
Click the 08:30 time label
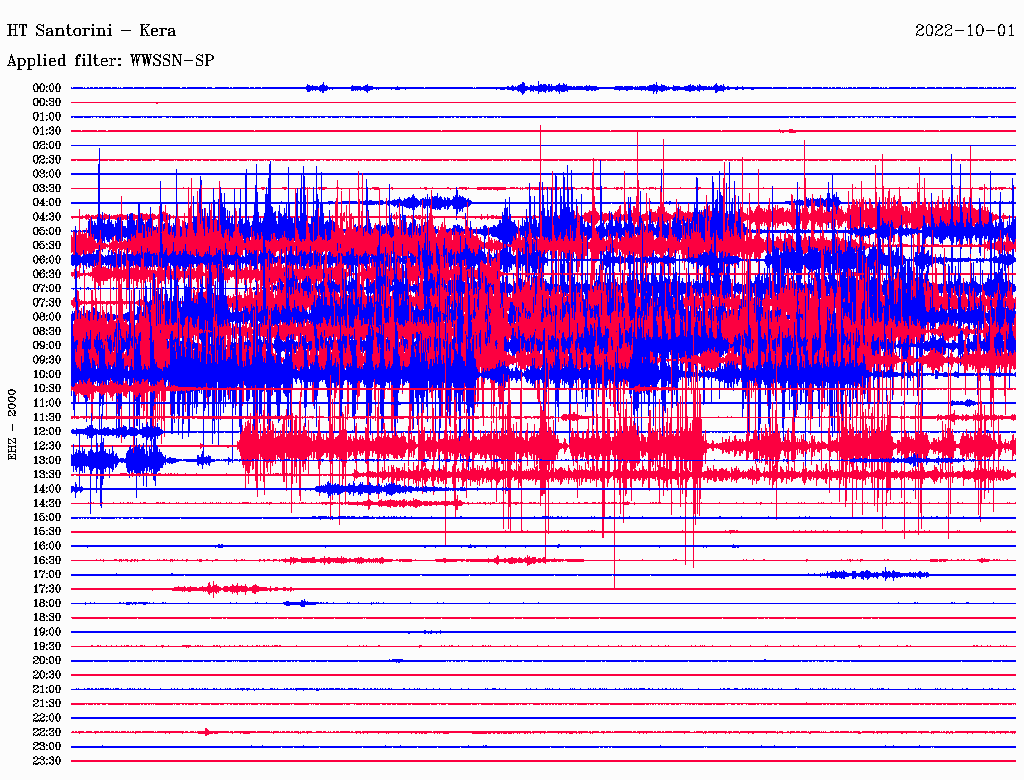pyautogui.click(x=47, y=331)
